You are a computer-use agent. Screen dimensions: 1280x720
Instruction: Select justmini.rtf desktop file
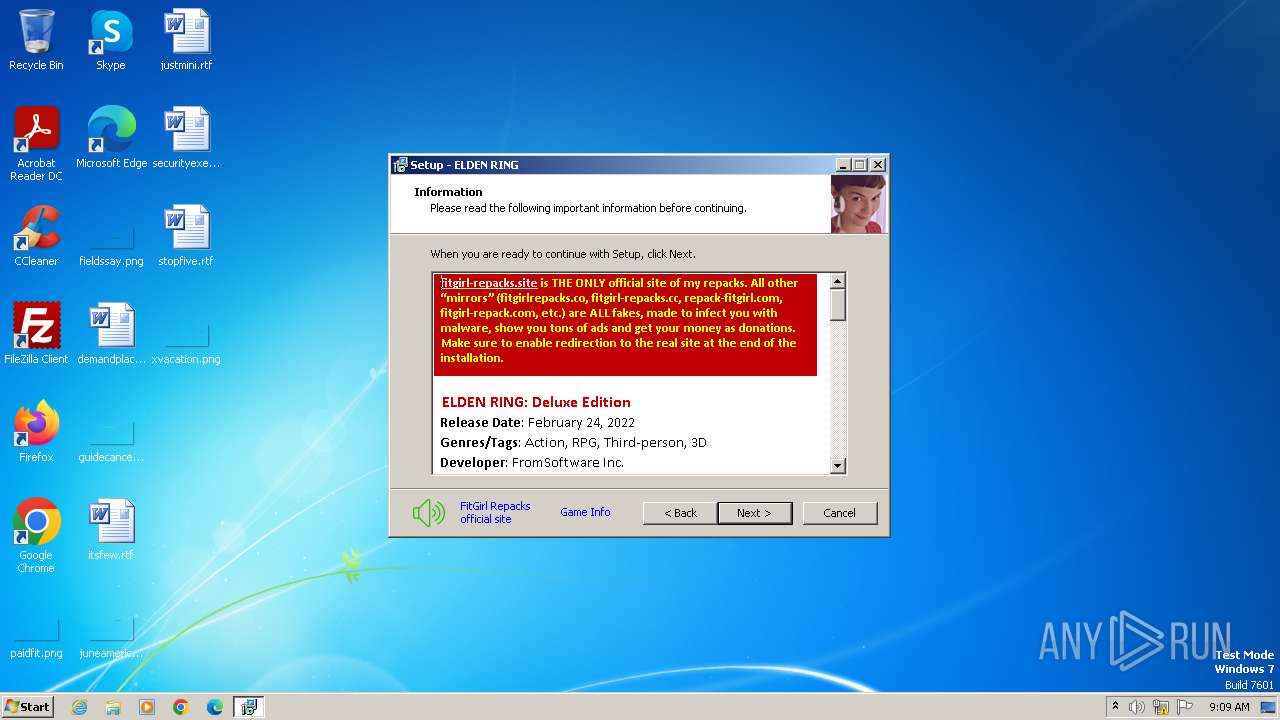tap(186, 40)
